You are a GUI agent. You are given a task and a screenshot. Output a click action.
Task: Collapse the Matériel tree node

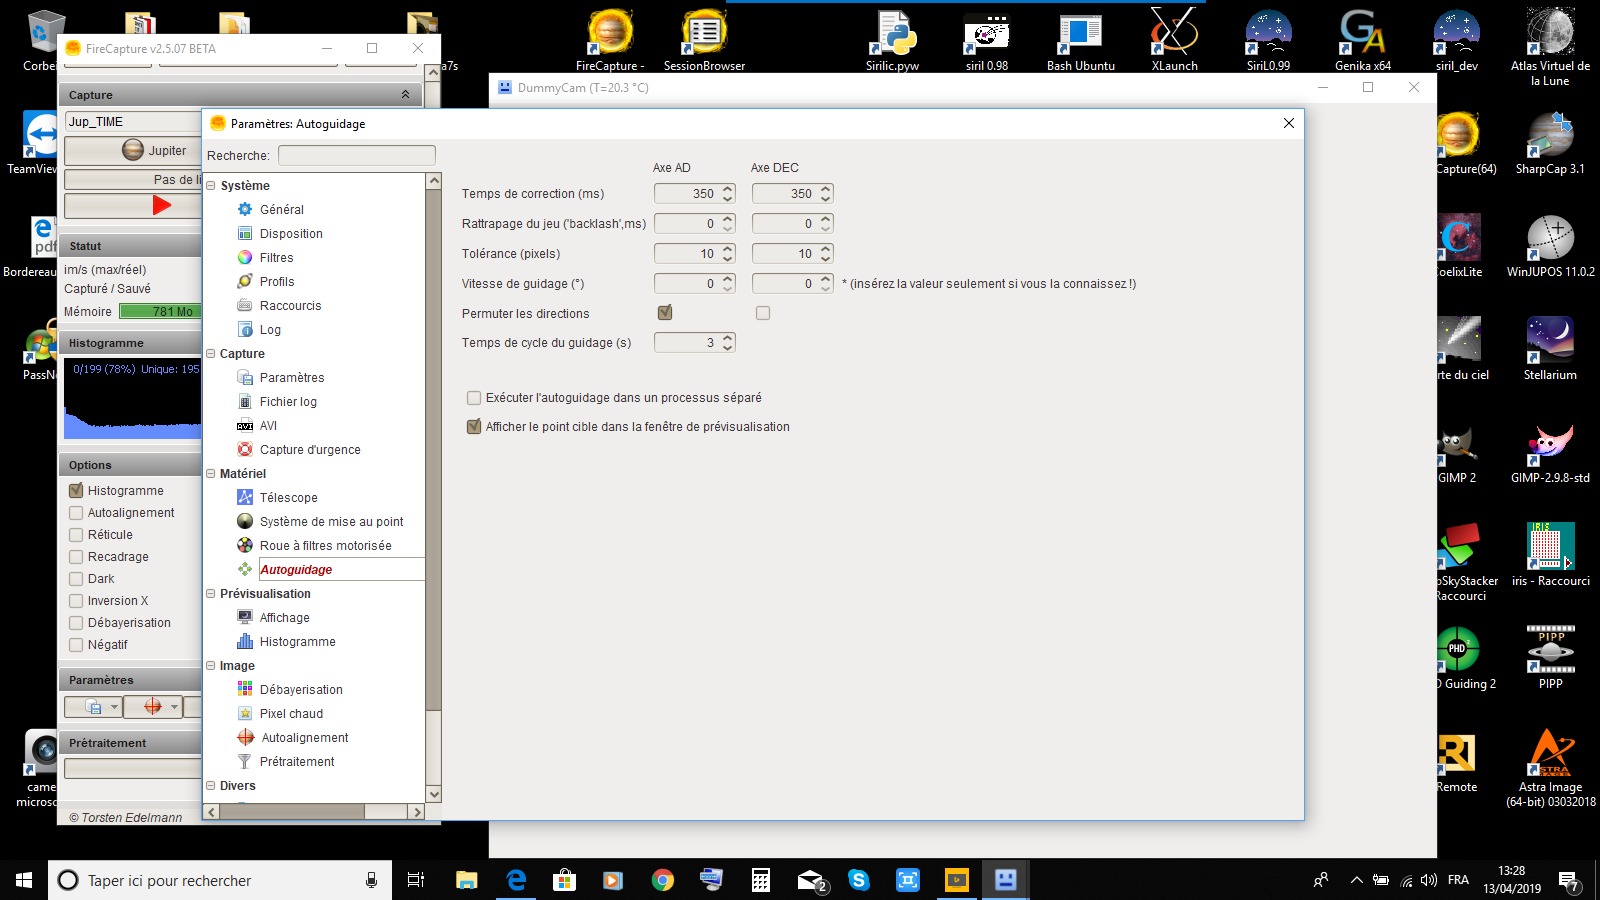click(x=211, y=473)
